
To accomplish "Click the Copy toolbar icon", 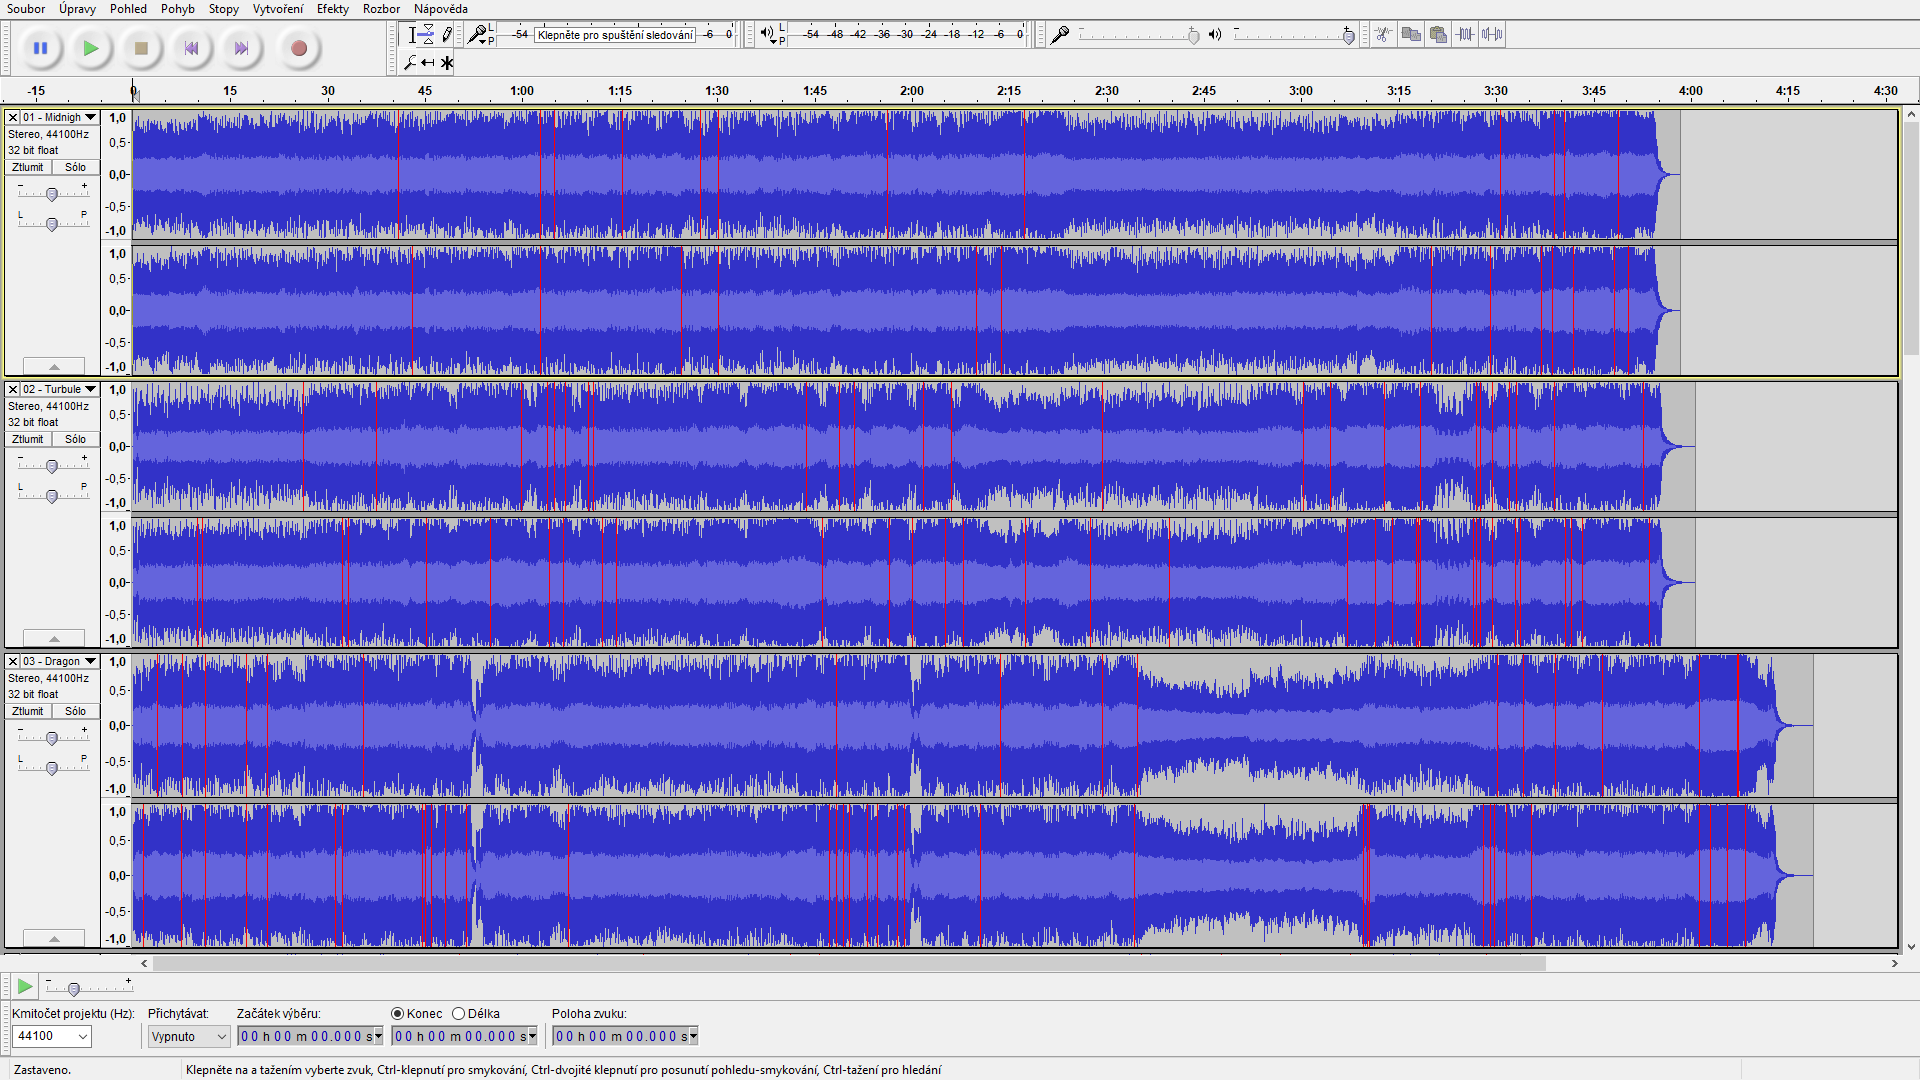I will (x=1411, y=34).
